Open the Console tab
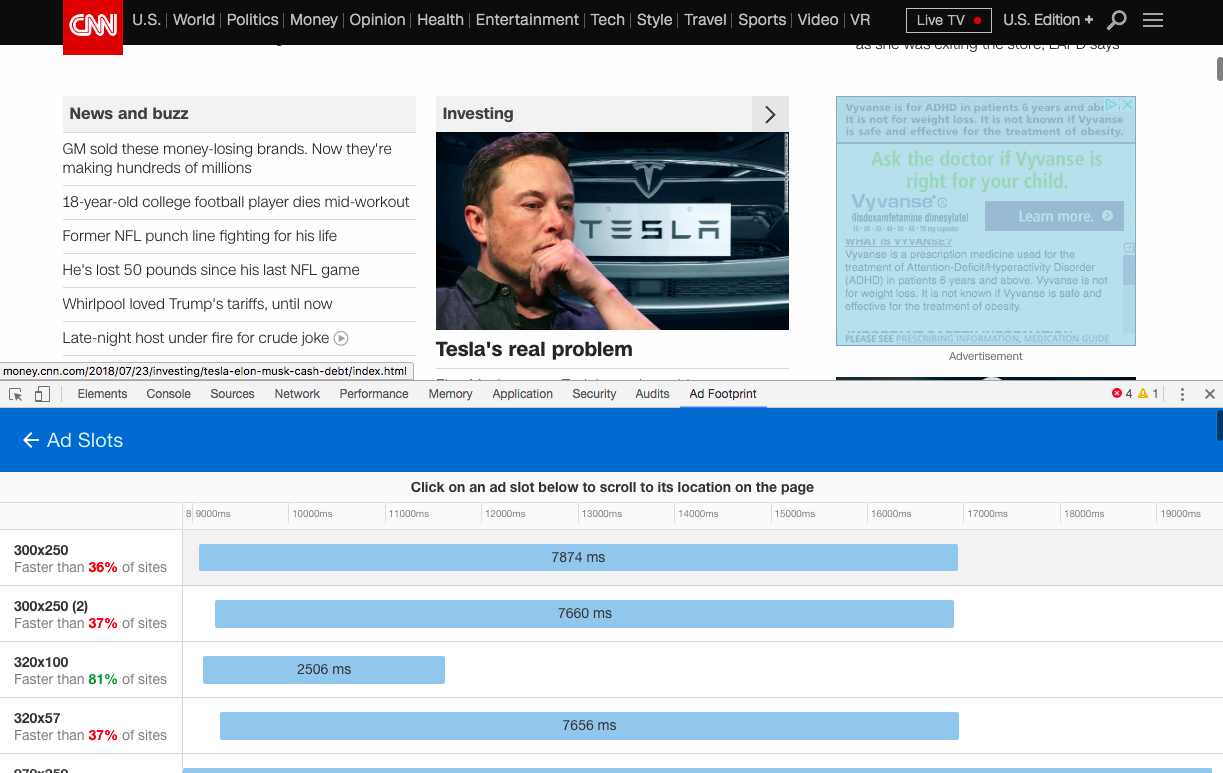Image resolution: width=1223 pixels, height=773 pixels. 168,394
